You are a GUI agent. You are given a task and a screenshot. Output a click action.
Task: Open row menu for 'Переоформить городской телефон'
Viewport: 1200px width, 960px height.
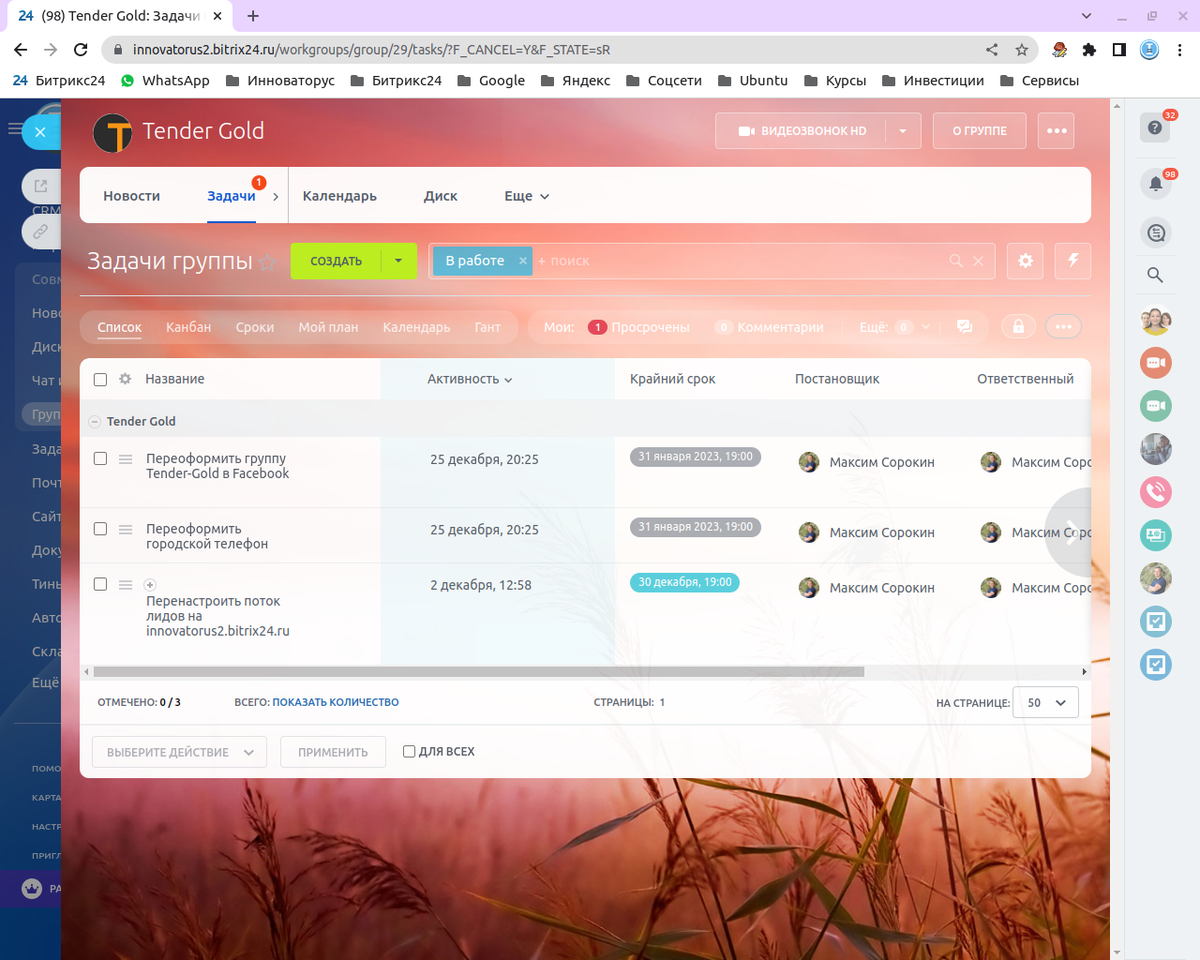(x=126, y=529)
